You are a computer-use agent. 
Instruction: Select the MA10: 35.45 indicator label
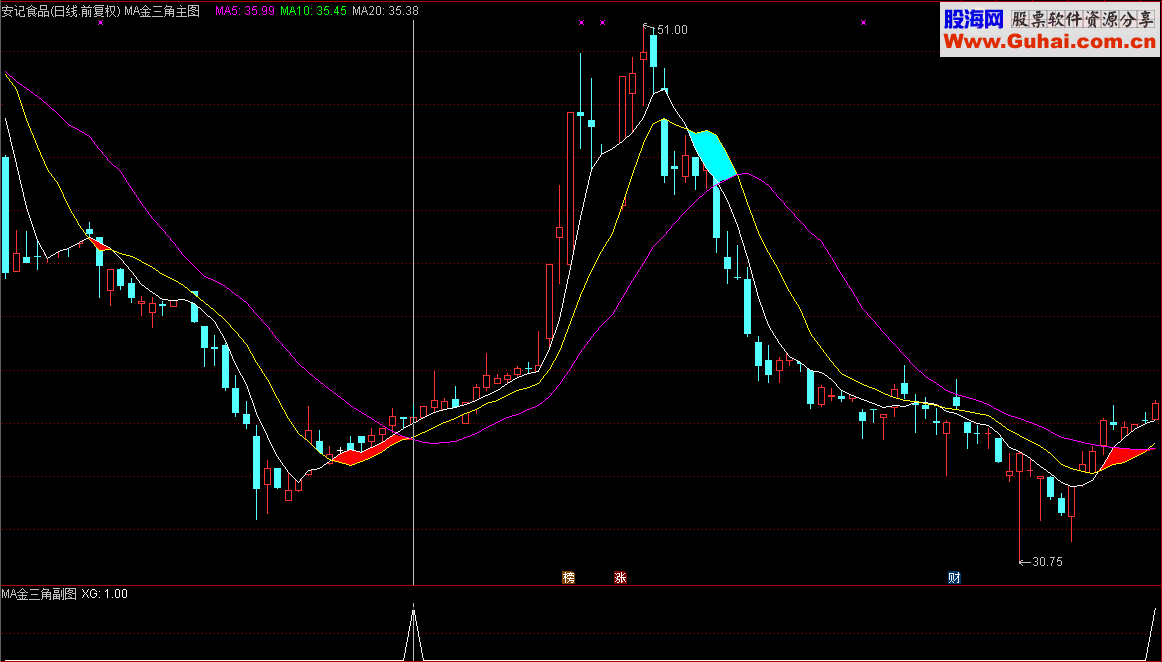[x=313, y=11]
